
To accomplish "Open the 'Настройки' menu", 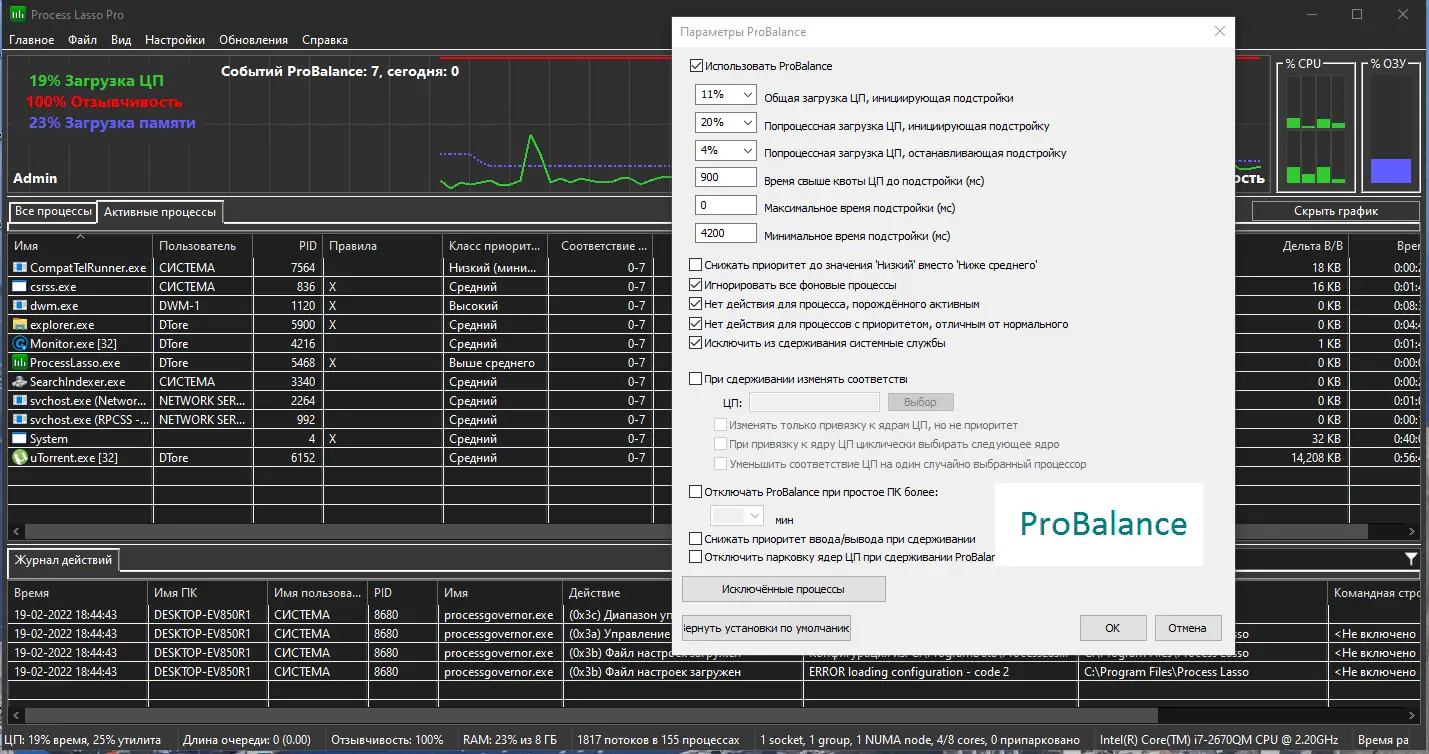I will (175, 40).
